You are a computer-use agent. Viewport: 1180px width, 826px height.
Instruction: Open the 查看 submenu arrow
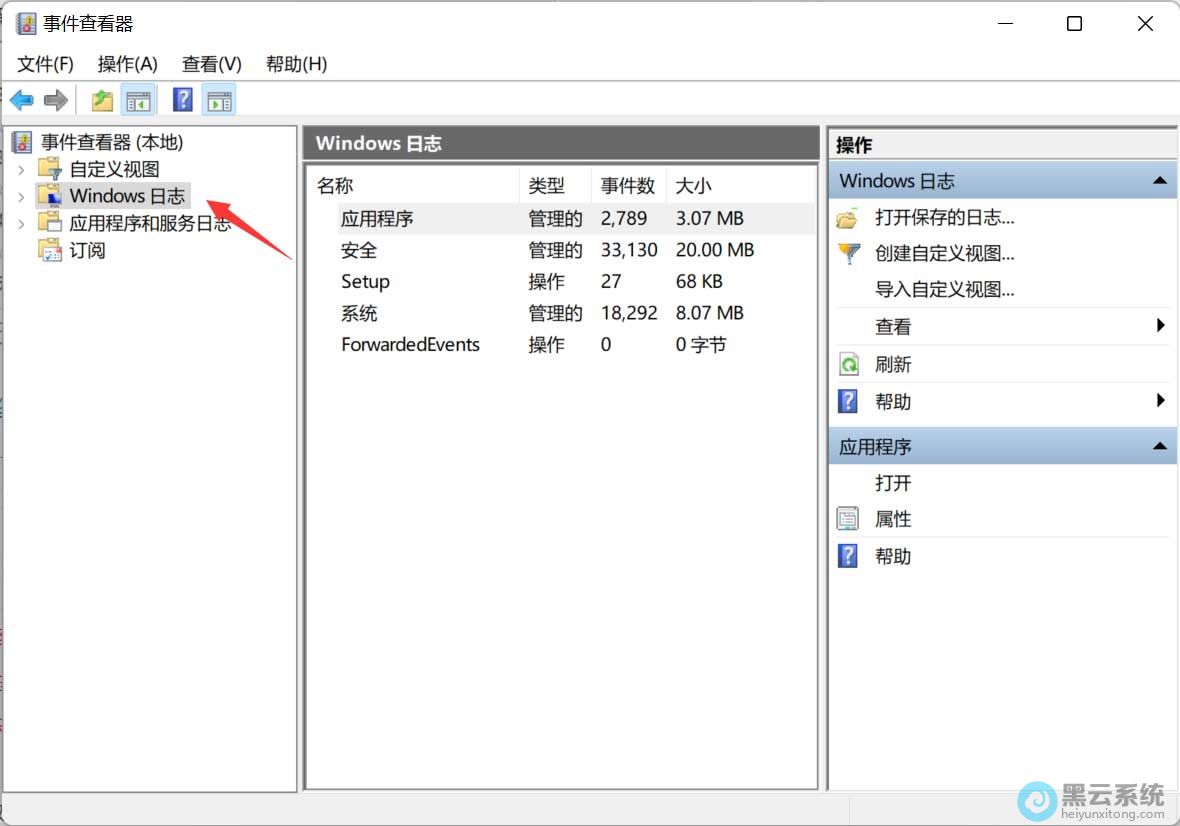coord(1160,325)
